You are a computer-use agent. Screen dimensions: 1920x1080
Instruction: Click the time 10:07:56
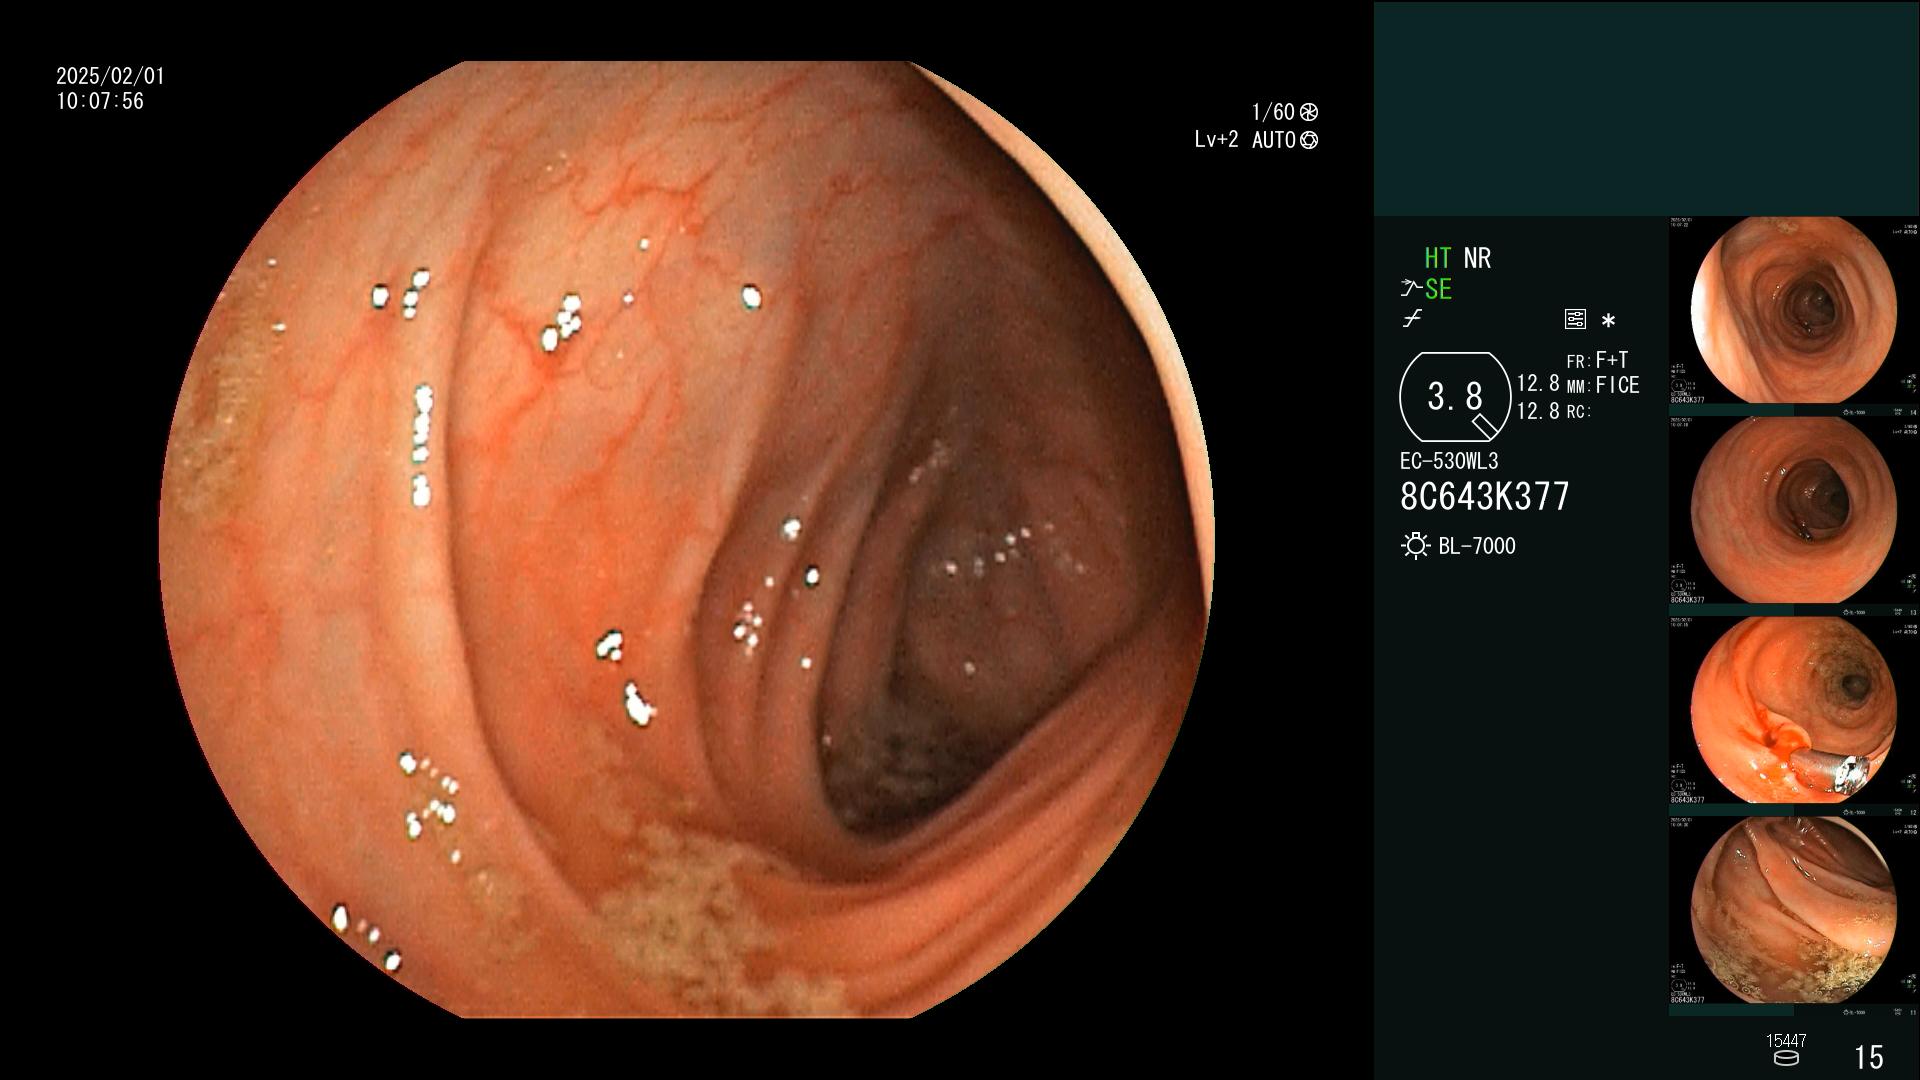100,101
